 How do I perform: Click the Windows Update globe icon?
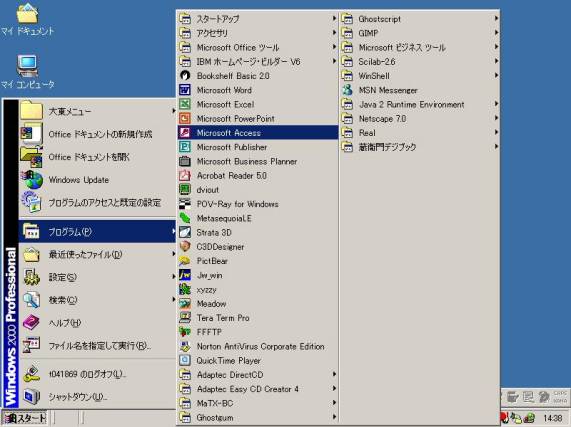(33, 180)
